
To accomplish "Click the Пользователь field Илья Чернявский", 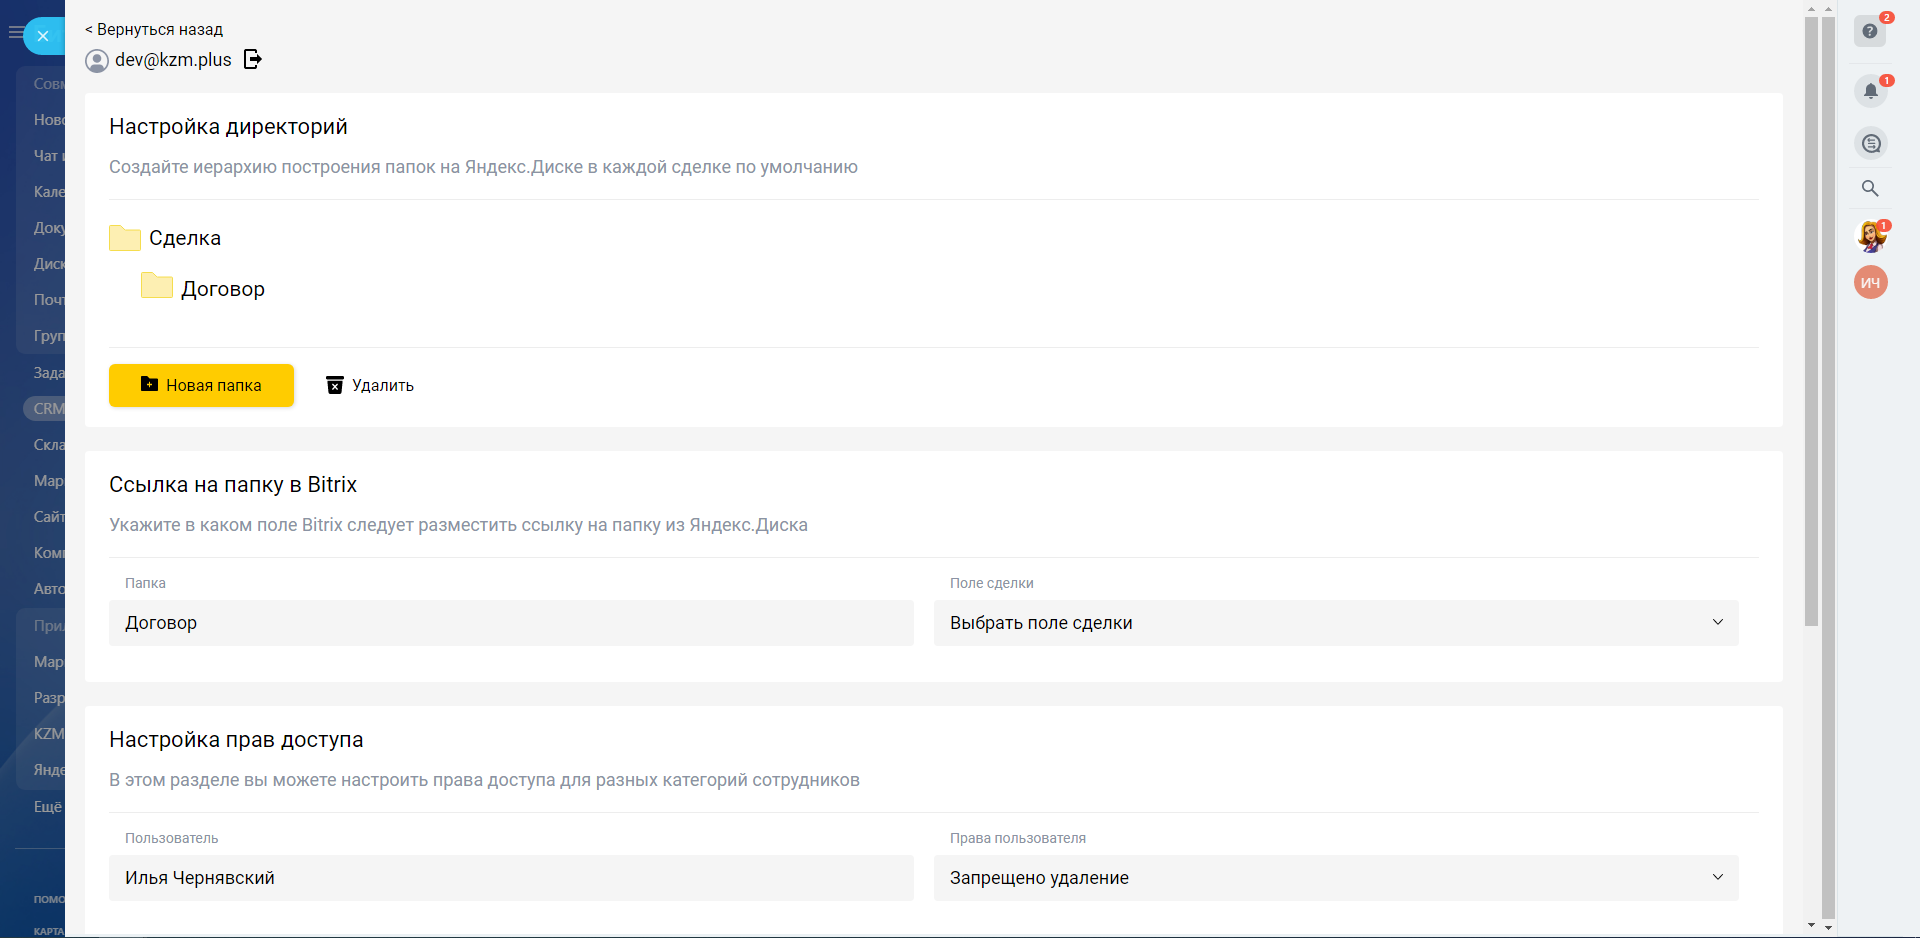I will (511, 878).
